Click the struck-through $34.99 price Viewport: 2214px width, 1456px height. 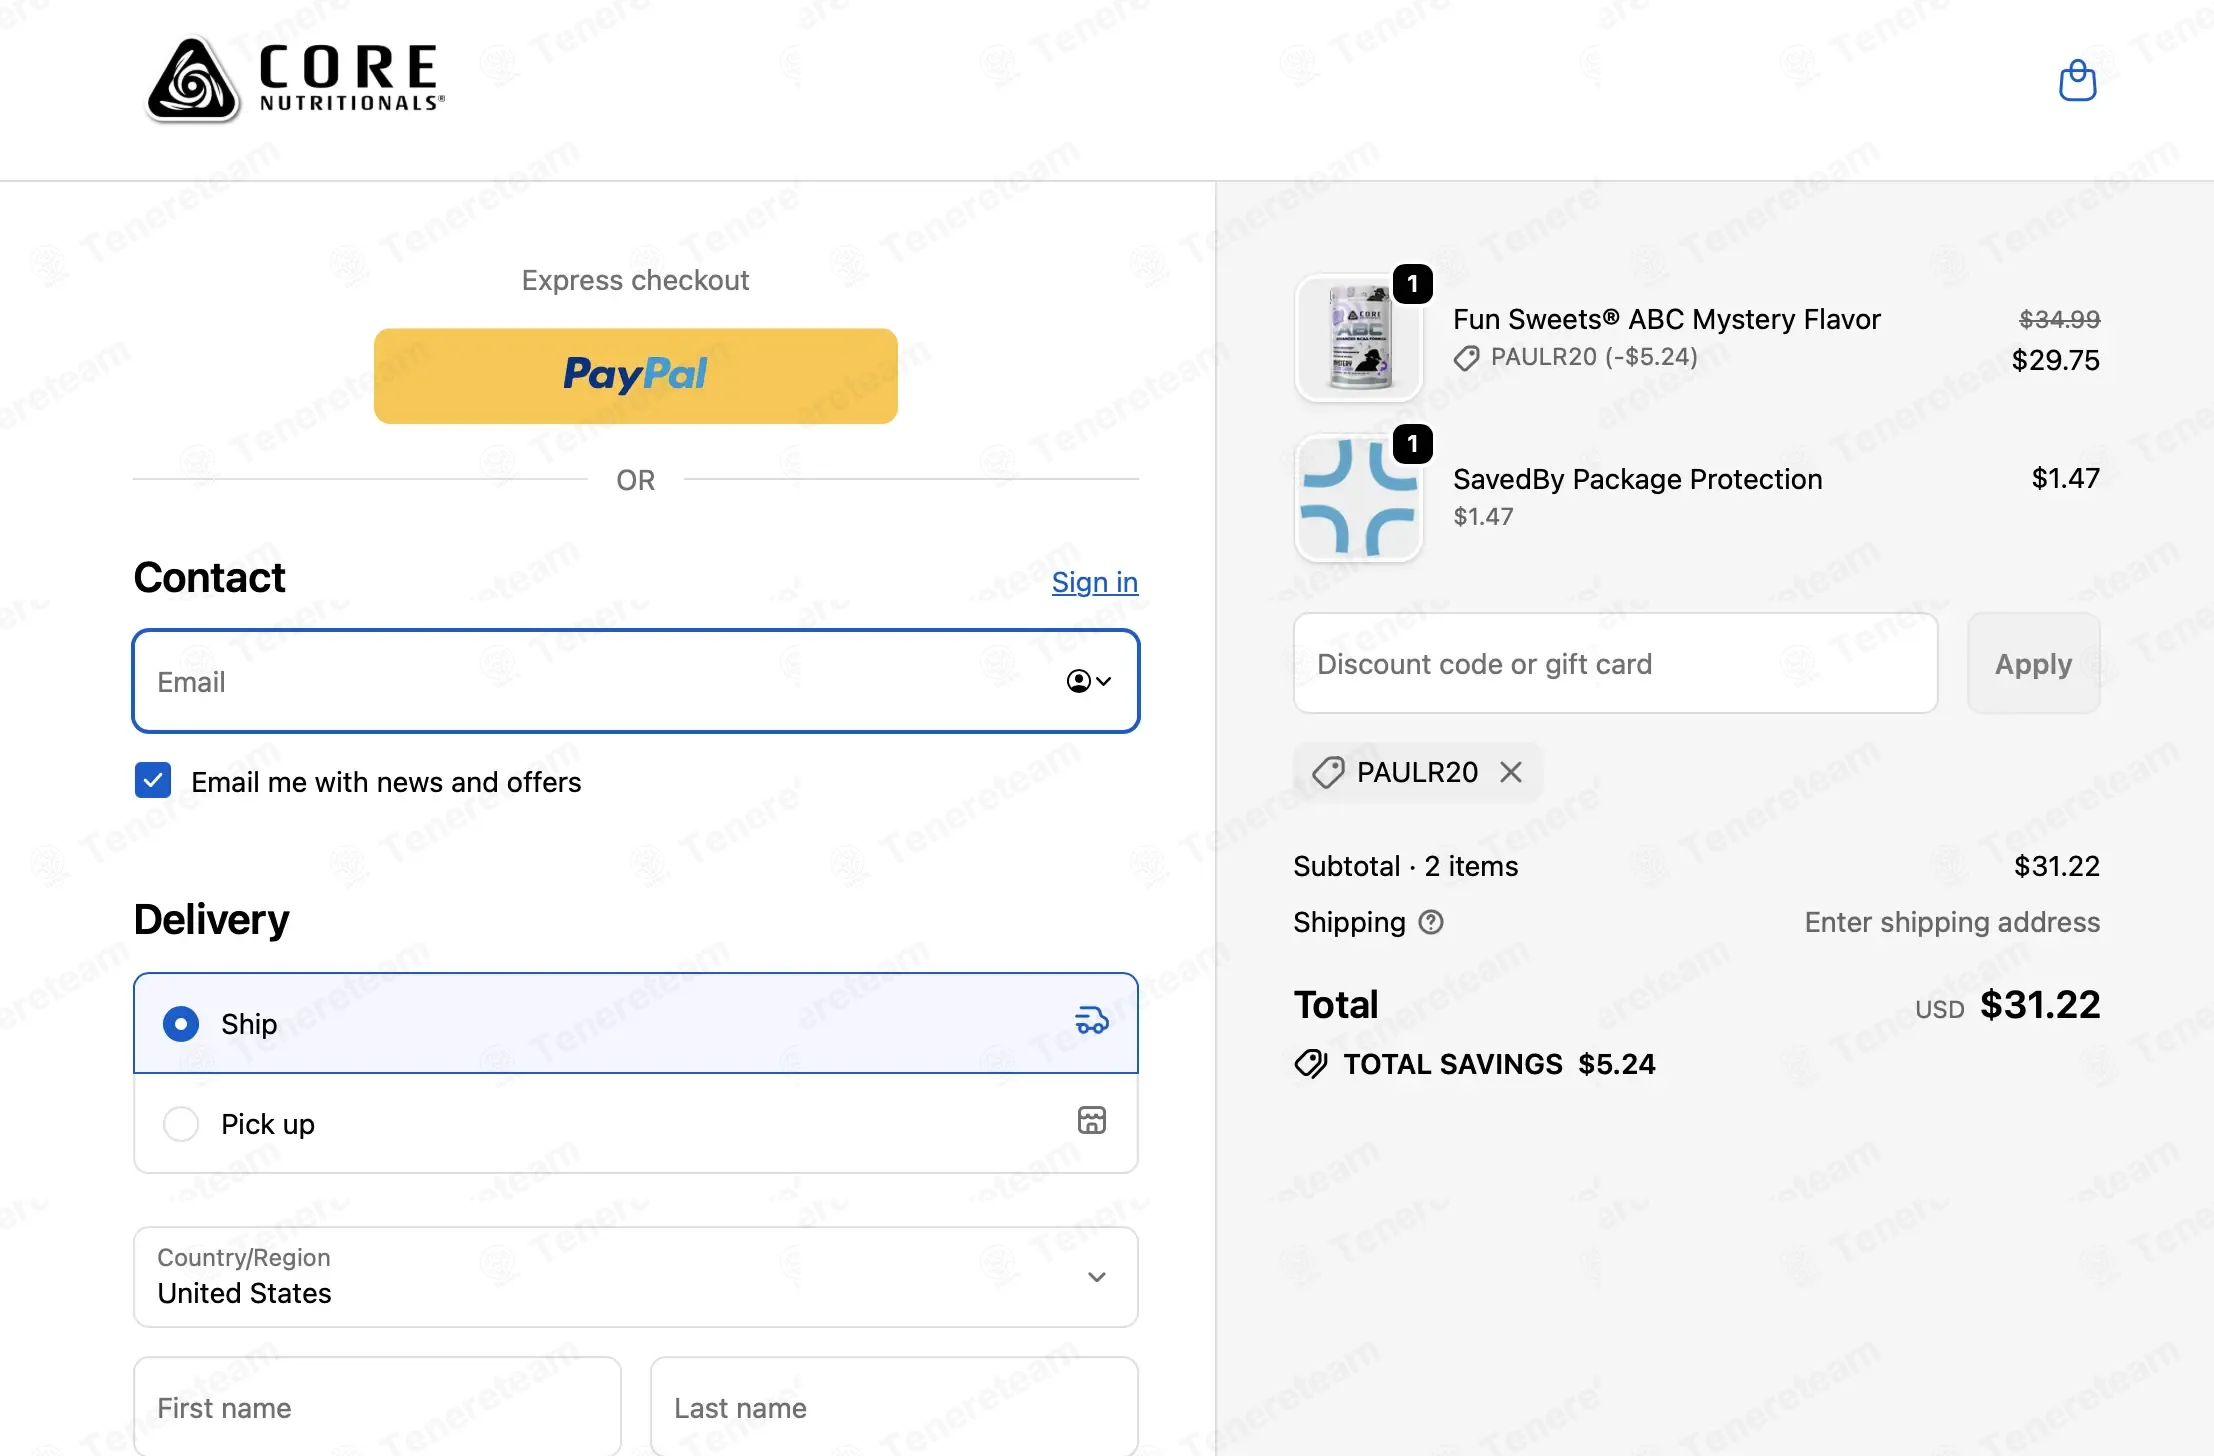pos(2060,319)
